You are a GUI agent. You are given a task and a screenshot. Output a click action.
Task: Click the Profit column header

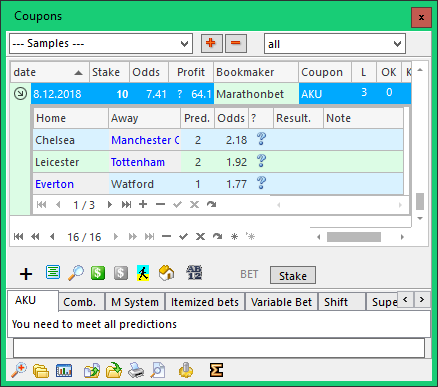tap(191, 72)
